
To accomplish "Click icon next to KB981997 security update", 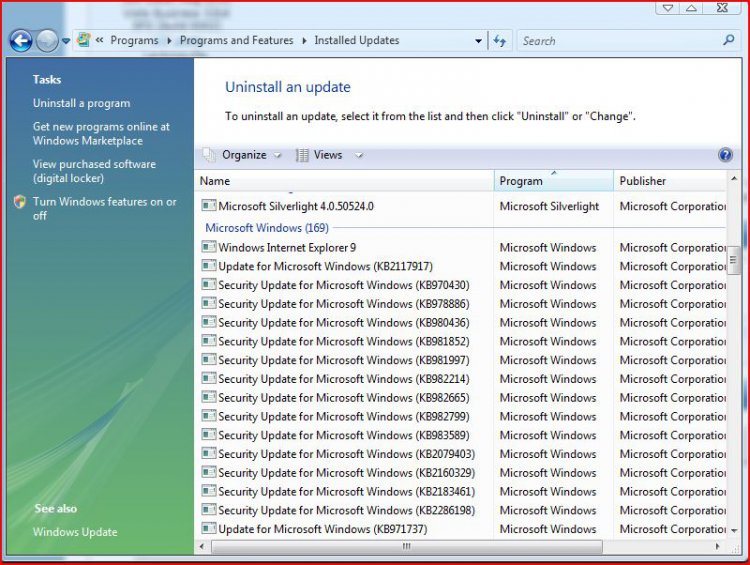I will tap(209, 360).
